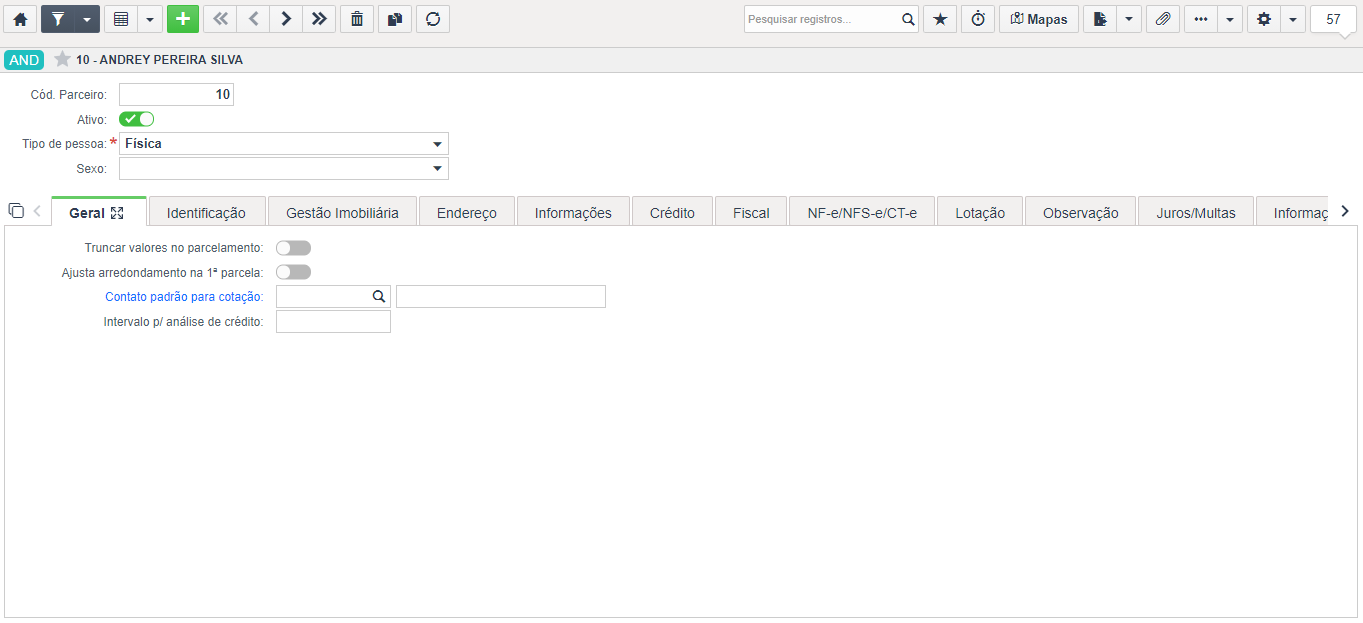1363x623 pixels.
Task: Open the stopwatch timer icon
Action: pyautogui.click(x=978, y=19)
